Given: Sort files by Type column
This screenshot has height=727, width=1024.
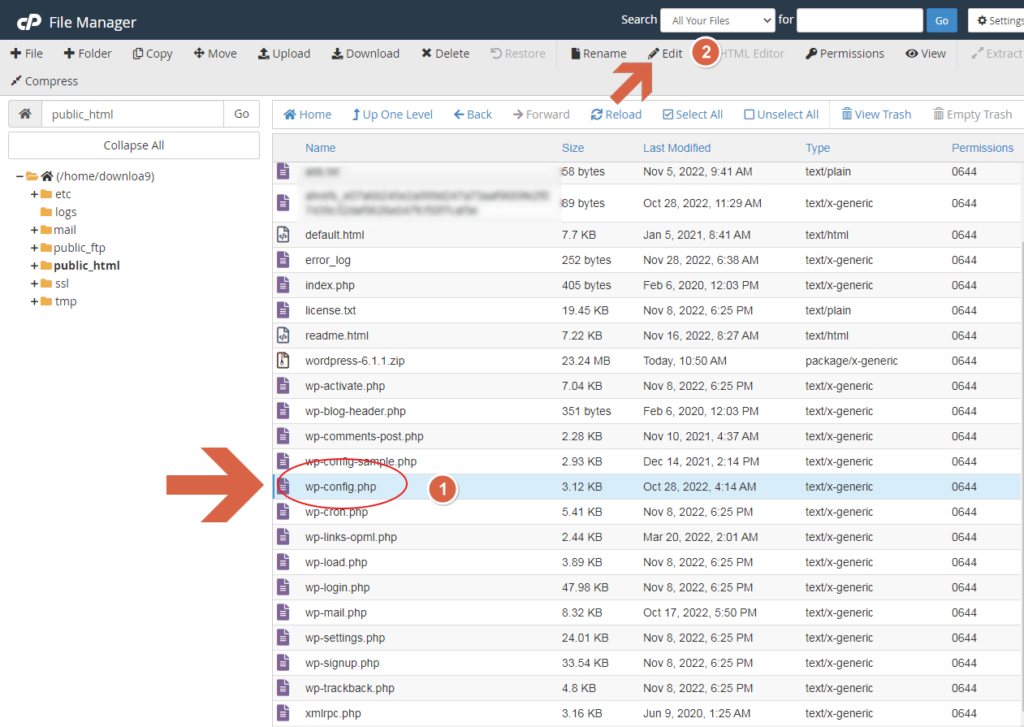Looking at the screenshot, I should click(817, 148).
